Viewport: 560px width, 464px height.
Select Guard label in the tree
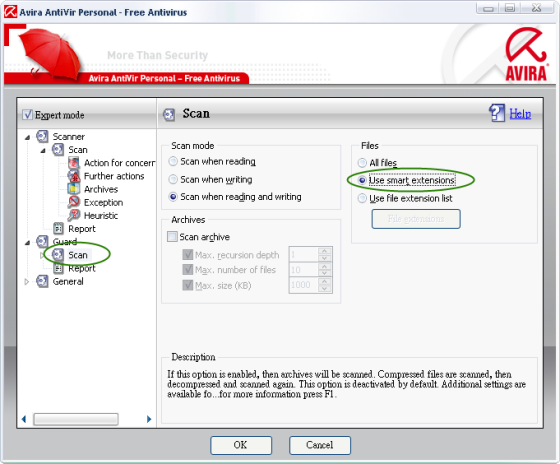(65, 242)
